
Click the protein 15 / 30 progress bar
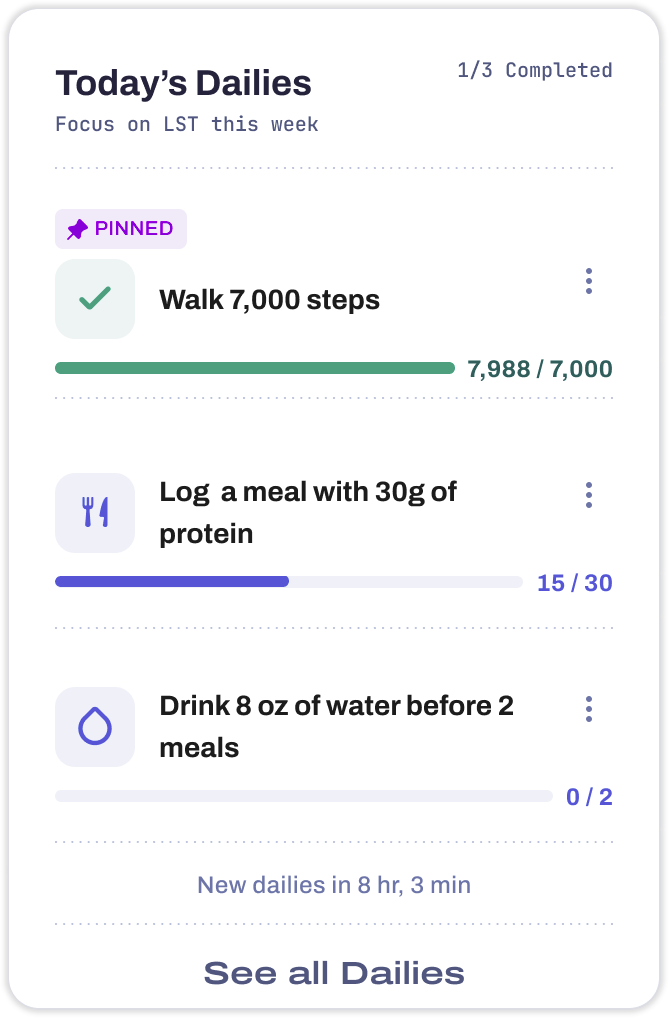(x=288, y=582)
